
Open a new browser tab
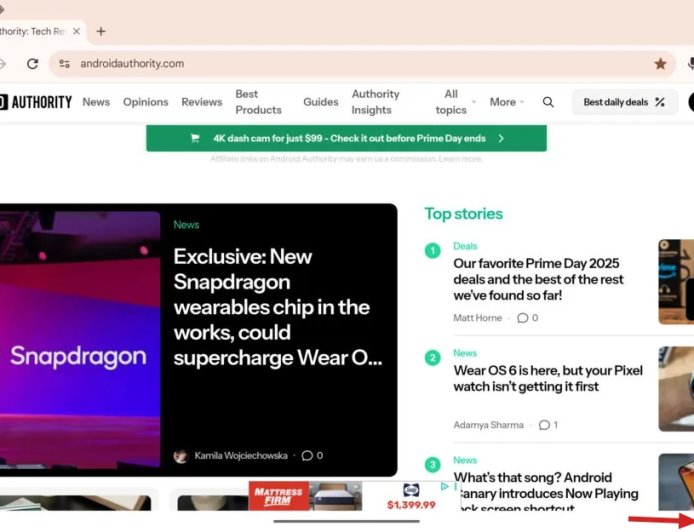coord(101,31)
